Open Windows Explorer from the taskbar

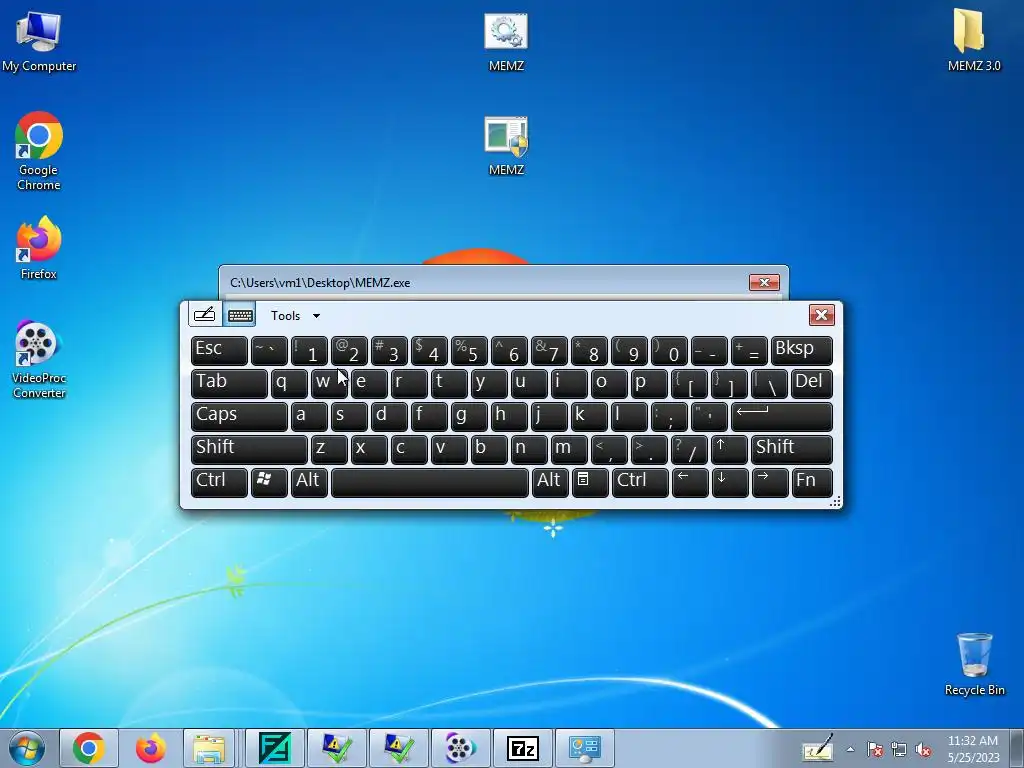(209, 748)
